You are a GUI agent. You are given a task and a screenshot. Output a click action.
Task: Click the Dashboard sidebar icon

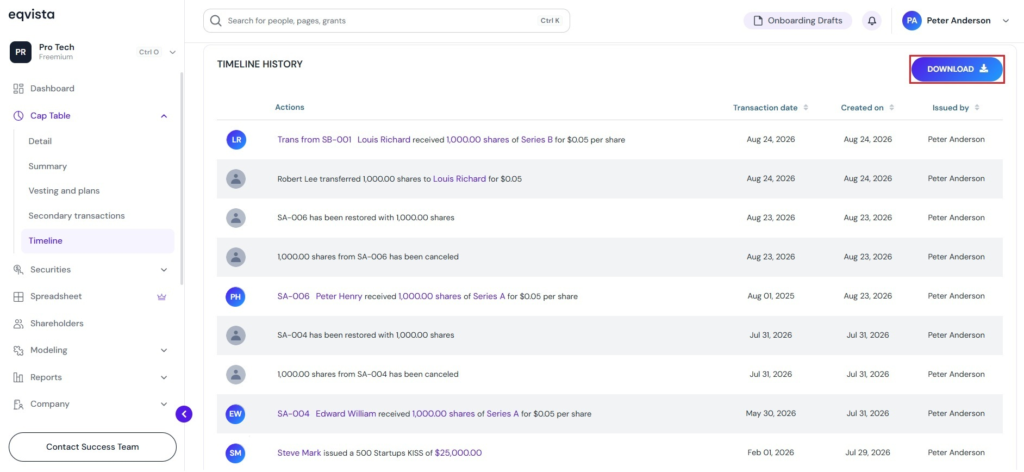pyautogui.click(x=18, y=88)
